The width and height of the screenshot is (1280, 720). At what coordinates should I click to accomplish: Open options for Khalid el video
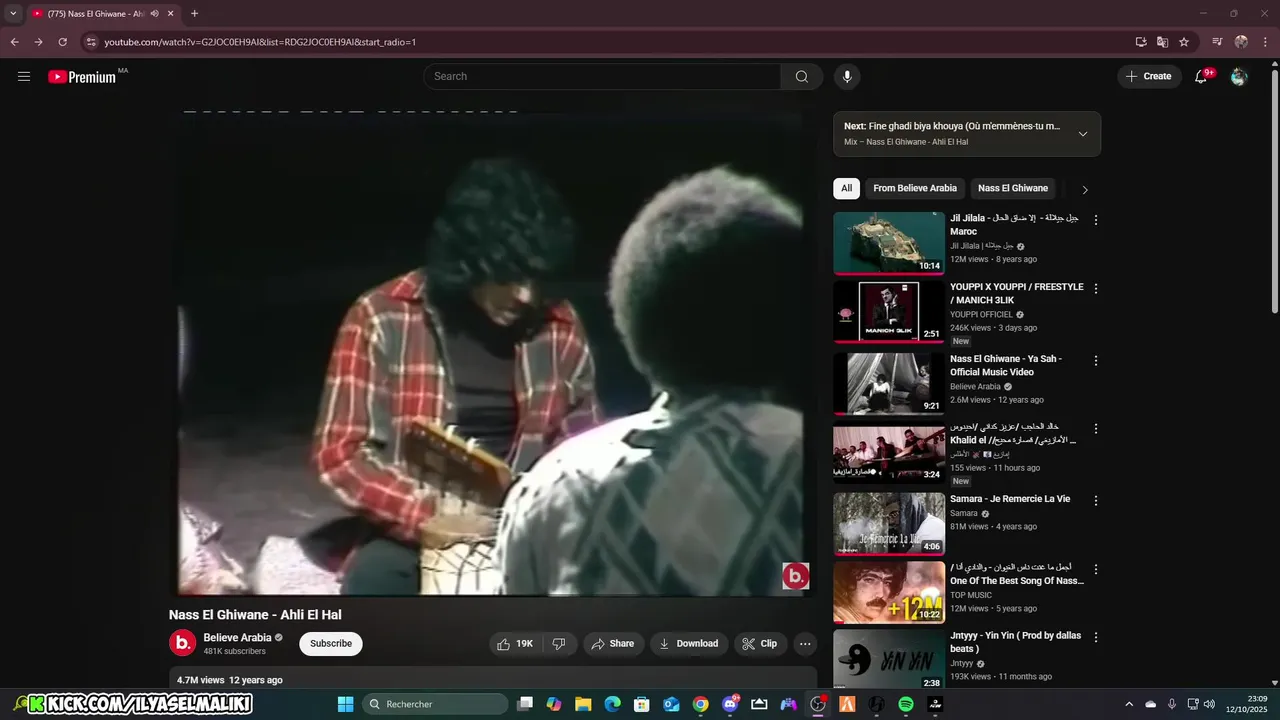tap(1096, 428)
